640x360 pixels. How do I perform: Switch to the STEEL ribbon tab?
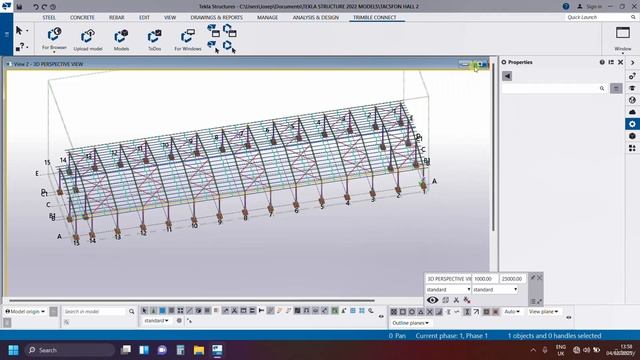tap(49, 18)
